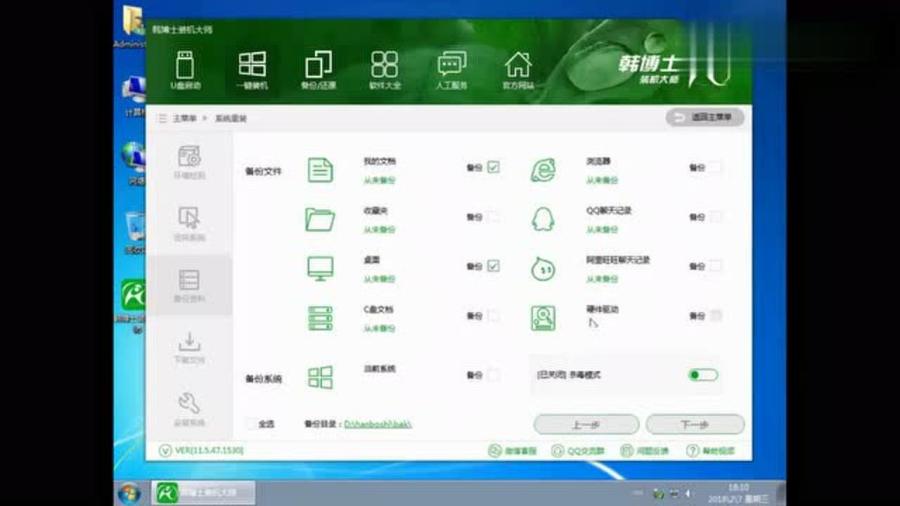
Task: Select the 环境检测 step in sidebar
Action: 189,162
